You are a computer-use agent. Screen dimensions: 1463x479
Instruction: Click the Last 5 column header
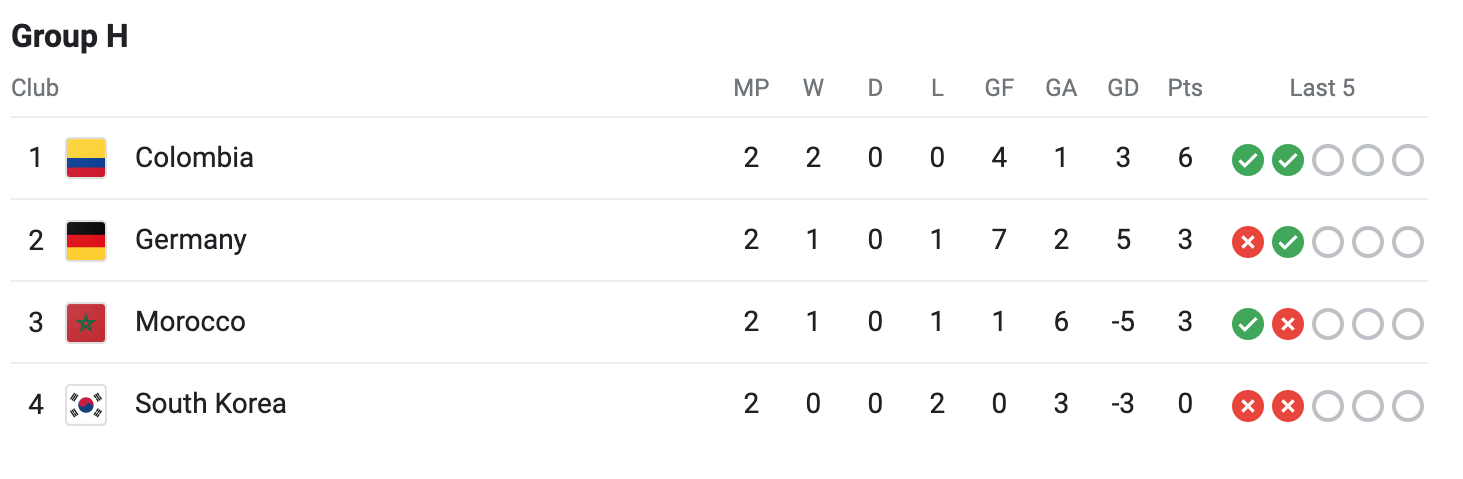click(x=1321, y=88)
